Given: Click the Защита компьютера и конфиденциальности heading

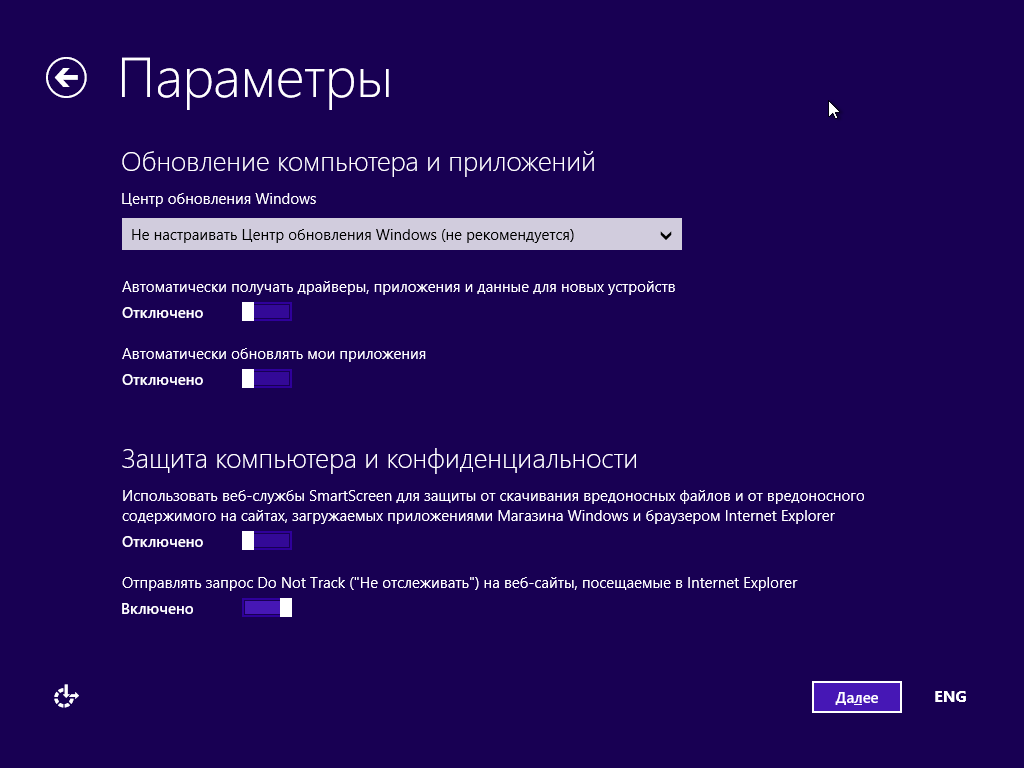Looking at the screenshot, I should click(x=379, y=459).
